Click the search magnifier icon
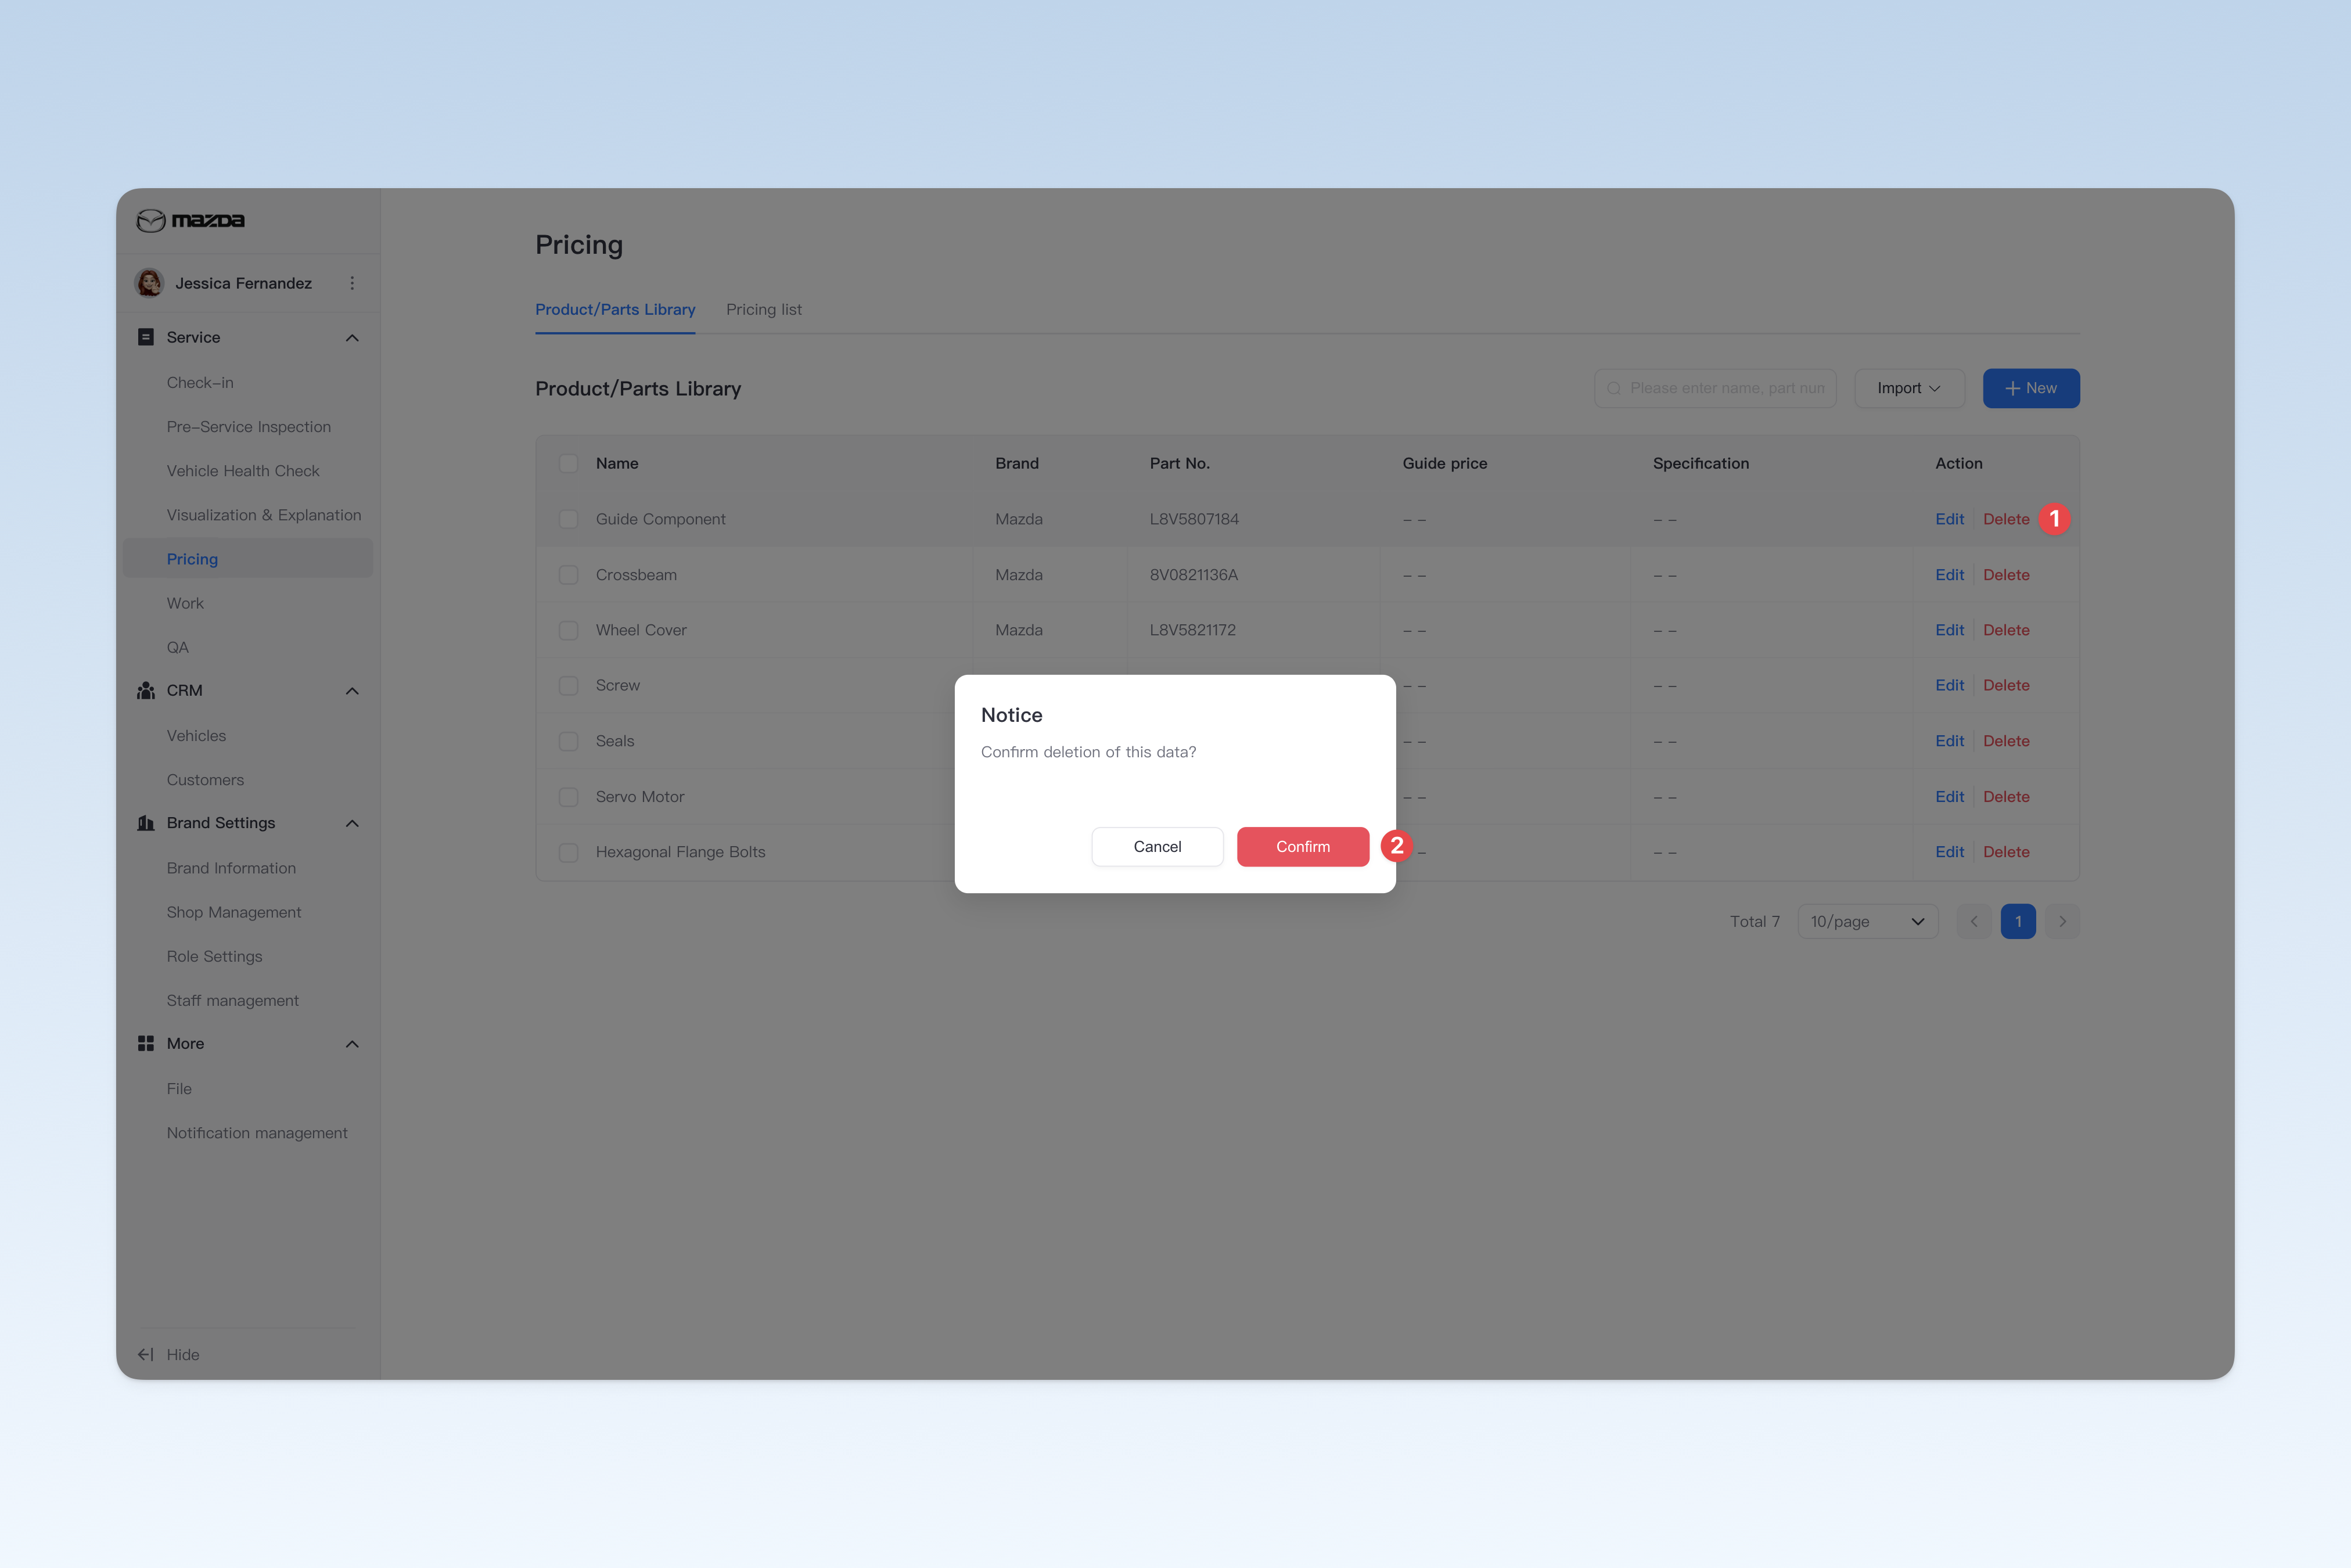 1613,388
